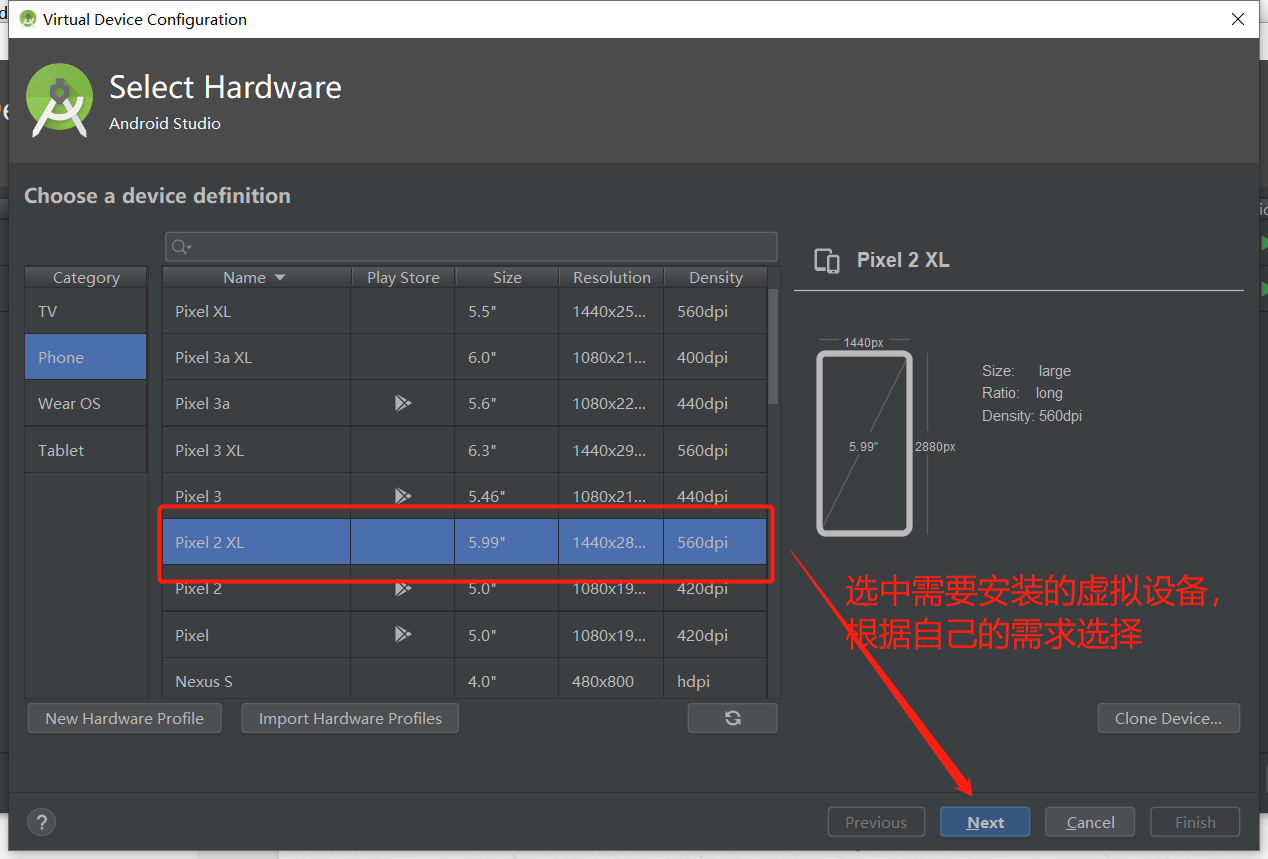The image size is (1268, 859).
Task: Click the Play Store icon in the Pixel row
Action: (x=402, y=634)
